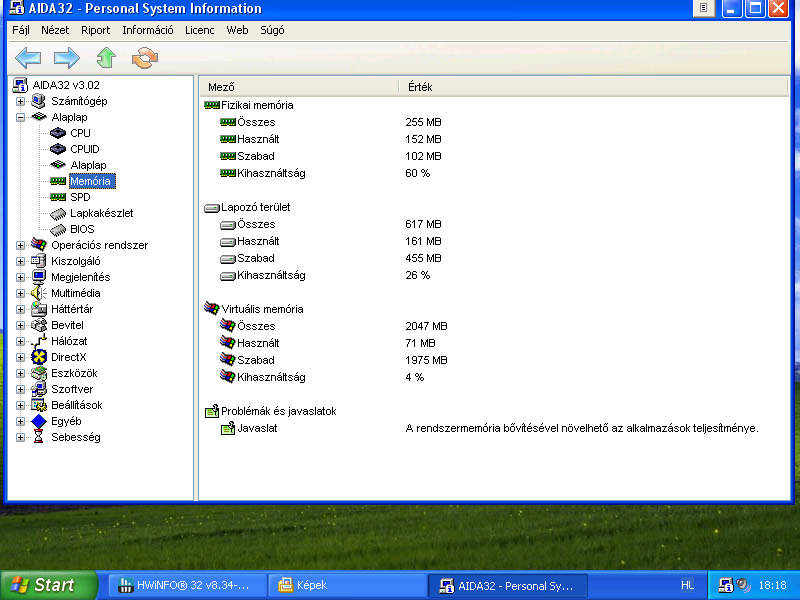Click the '617 MB' swap total value
Screen dimensions: 800x600
pyautogui.click(x=423, y=224)
